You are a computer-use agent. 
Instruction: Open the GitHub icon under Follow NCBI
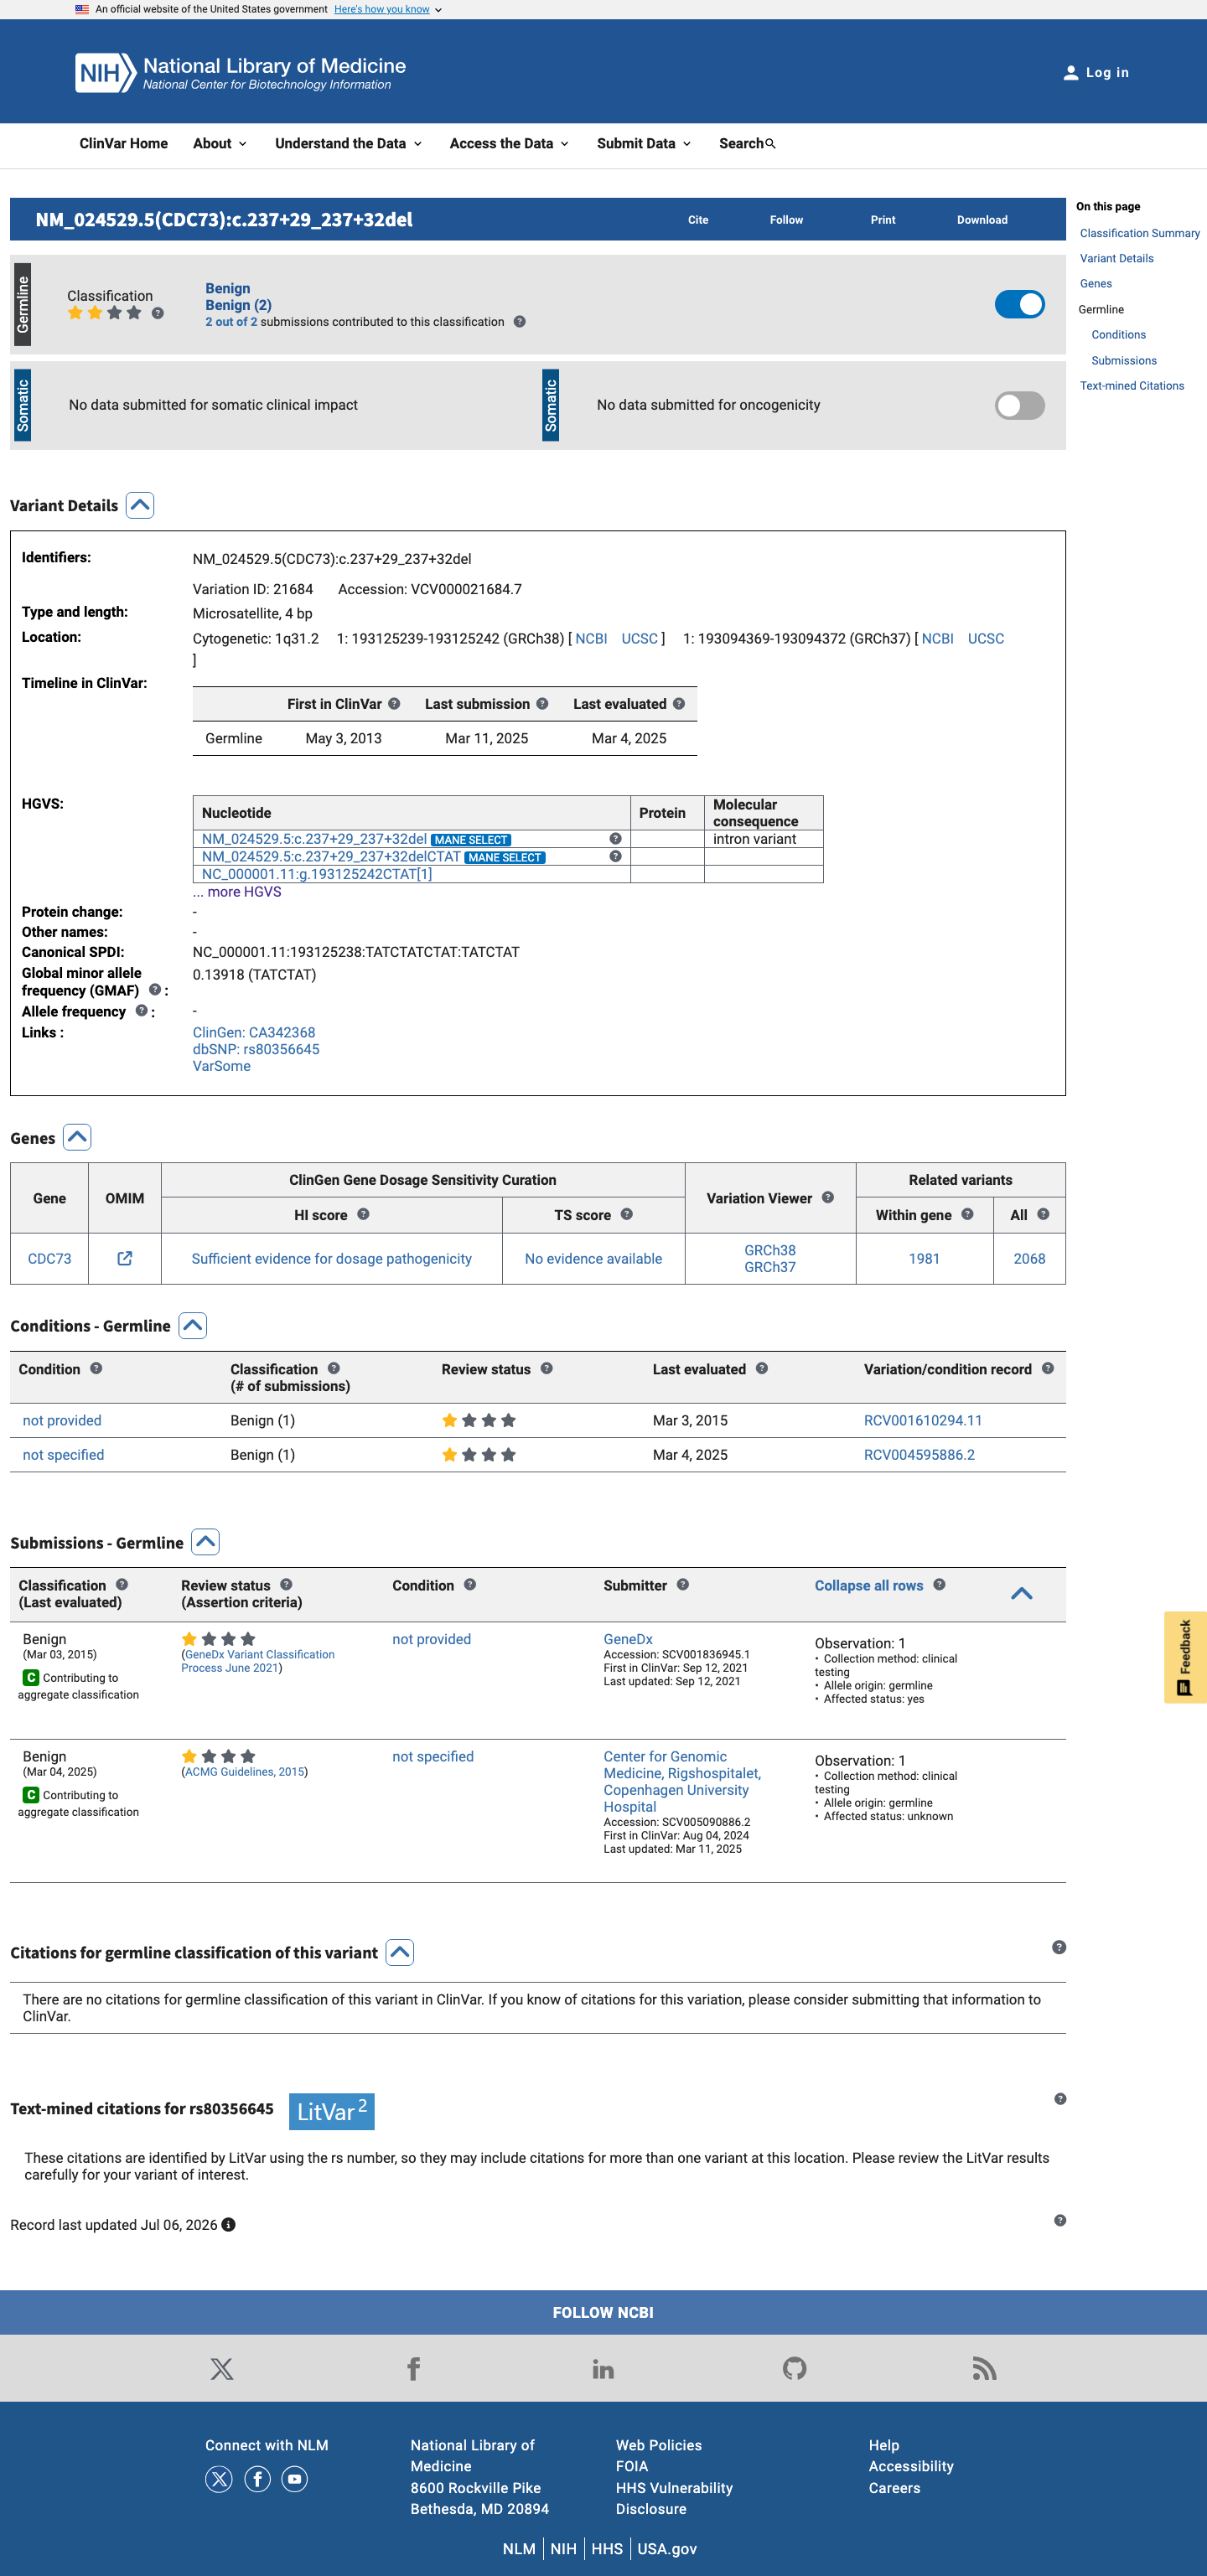click(794, 2369)
